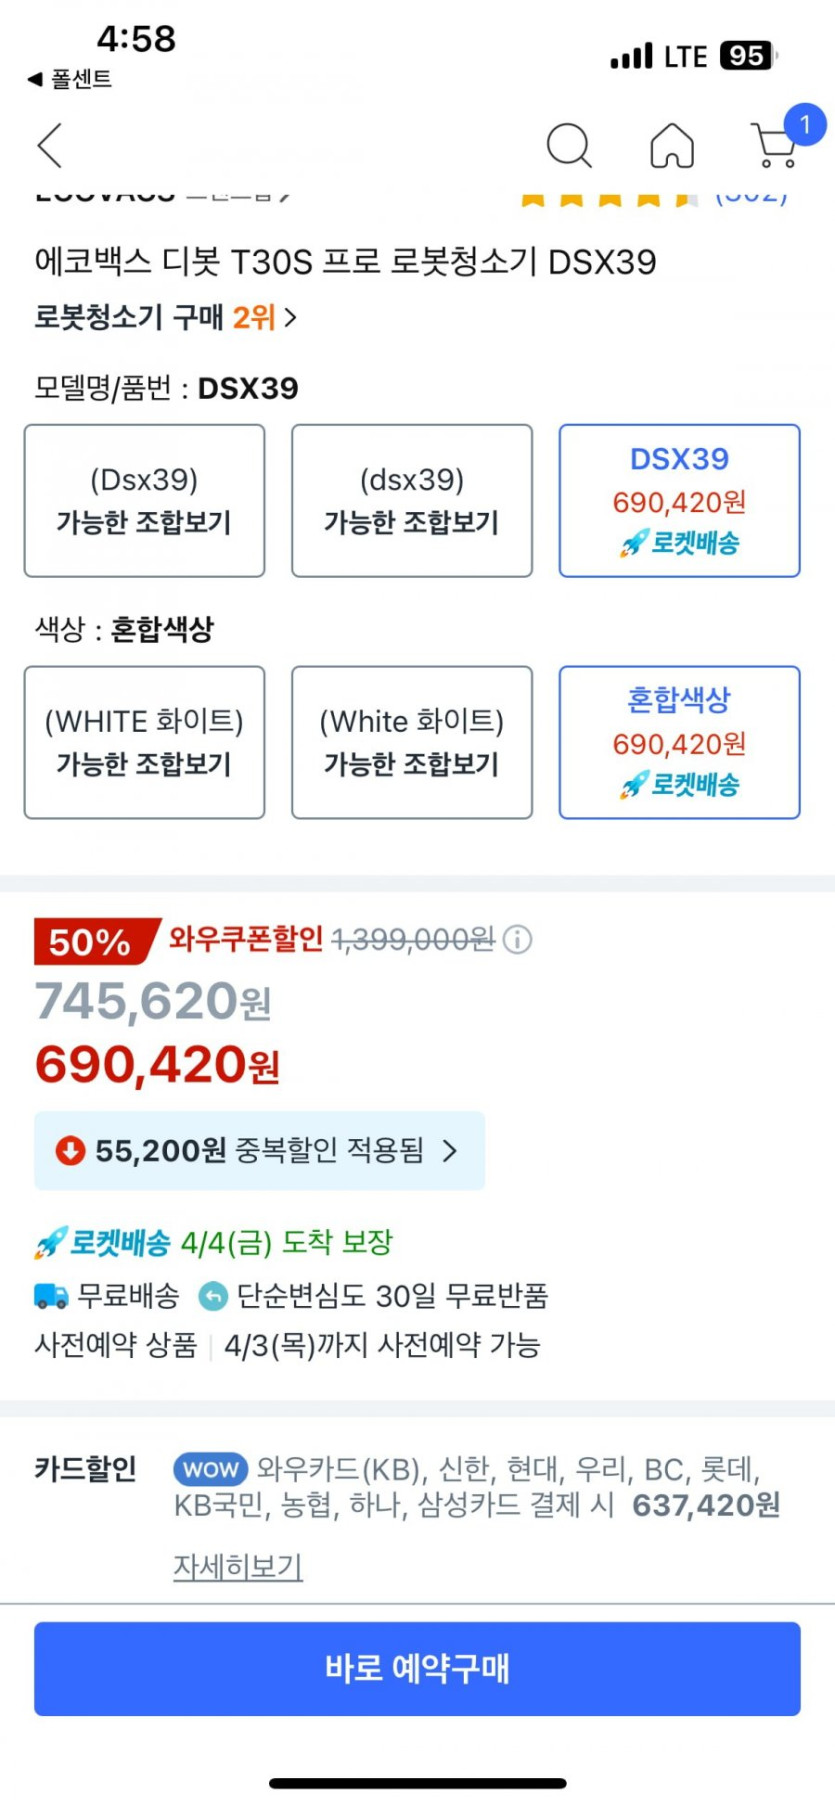Go to home via house icon
Screen dimensions: 835x1806
[x=672, y=146]
